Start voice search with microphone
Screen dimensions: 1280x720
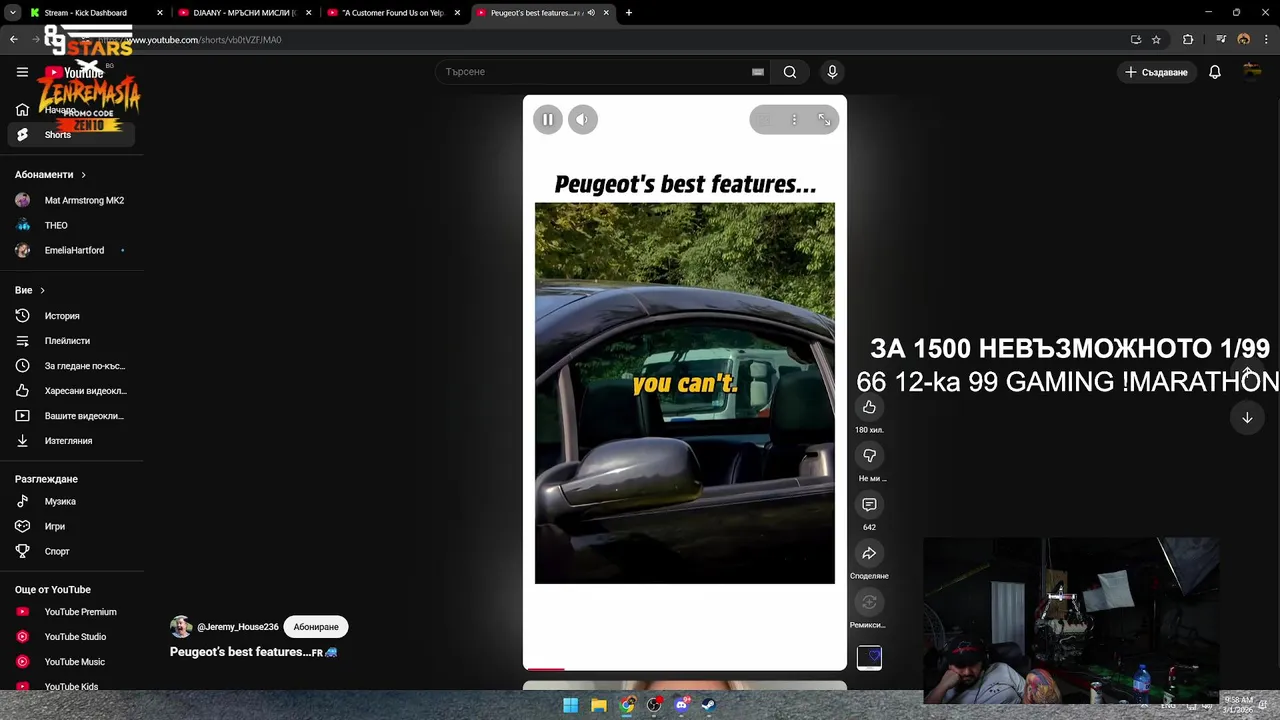pyautogui.click(x=832, y=72)
